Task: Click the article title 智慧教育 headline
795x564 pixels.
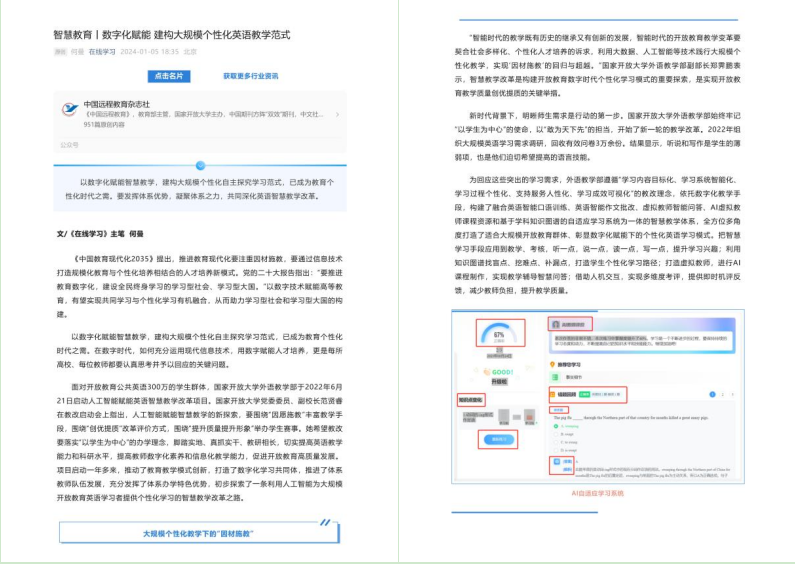Action: (x=172, y=34)
